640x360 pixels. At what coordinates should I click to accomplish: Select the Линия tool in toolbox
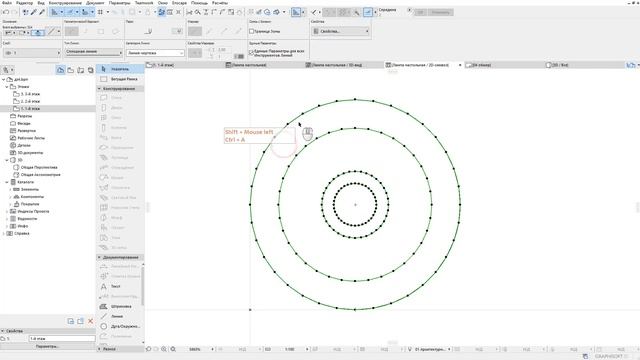click(x=120, y=316)
